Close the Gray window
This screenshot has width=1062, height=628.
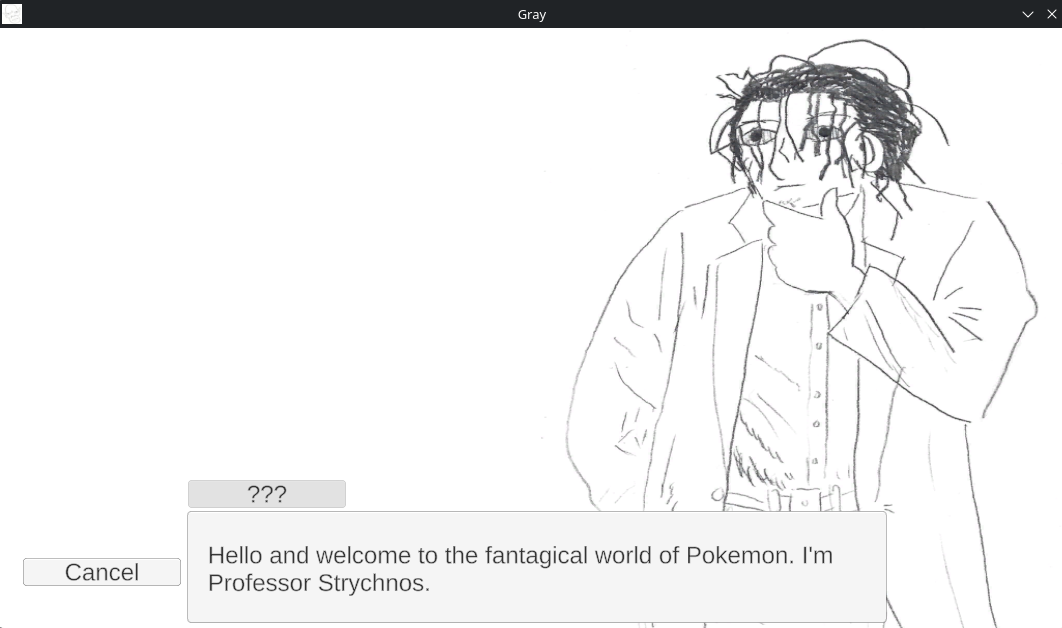point(1051,14)
